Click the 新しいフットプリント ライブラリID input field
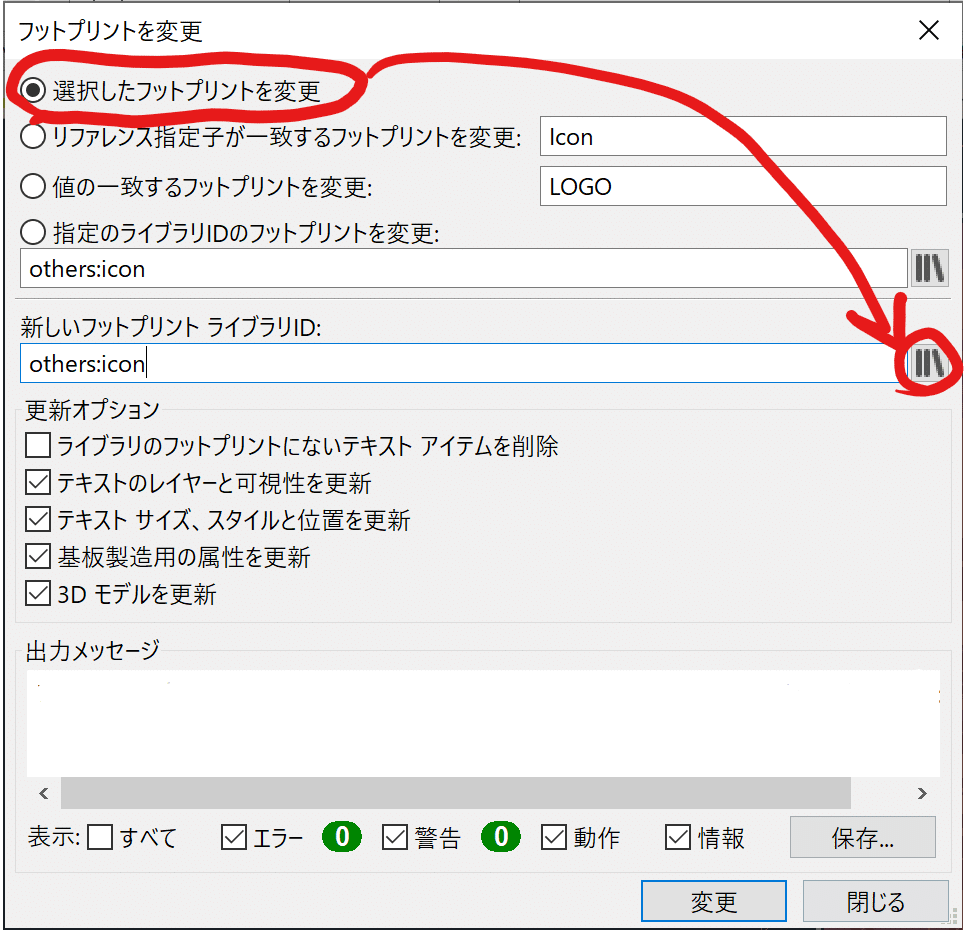The width and height of the screenshot is (968, 930). [x=464, y=363]
